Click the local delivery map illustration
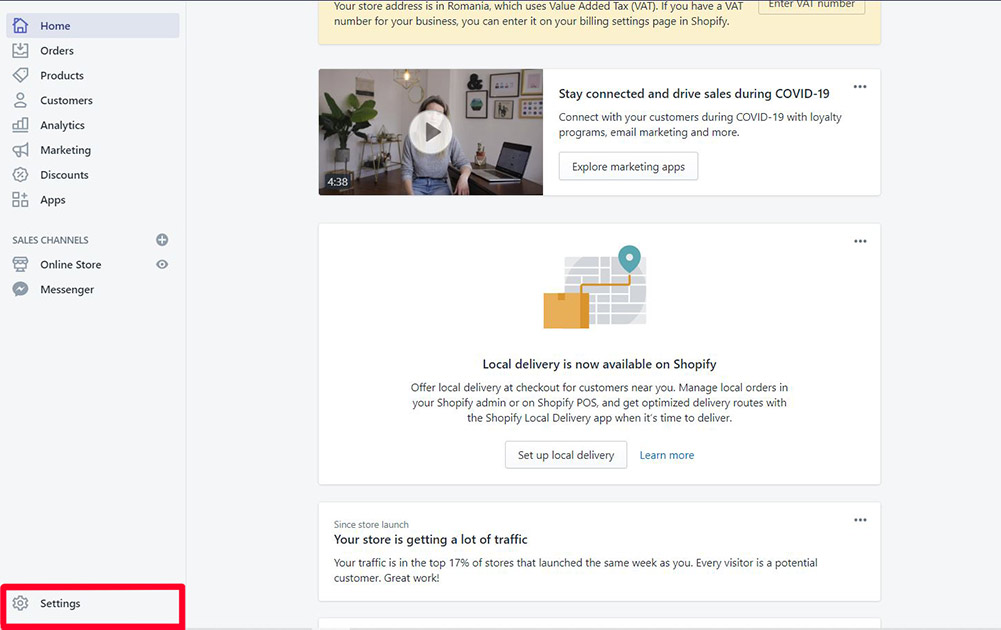 (595, 287)
